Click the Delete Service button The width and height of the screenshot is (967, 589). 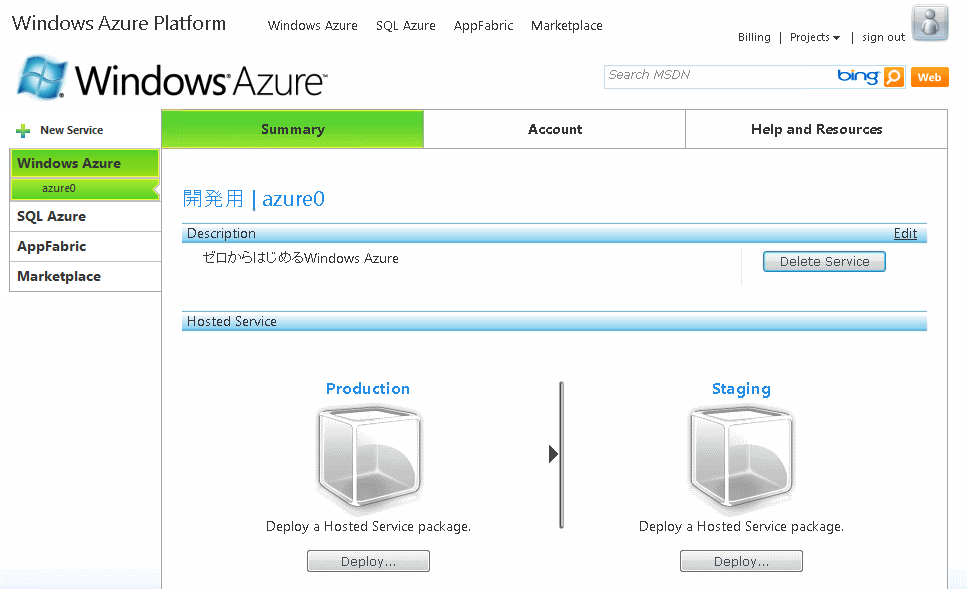[x=825, y=262]
